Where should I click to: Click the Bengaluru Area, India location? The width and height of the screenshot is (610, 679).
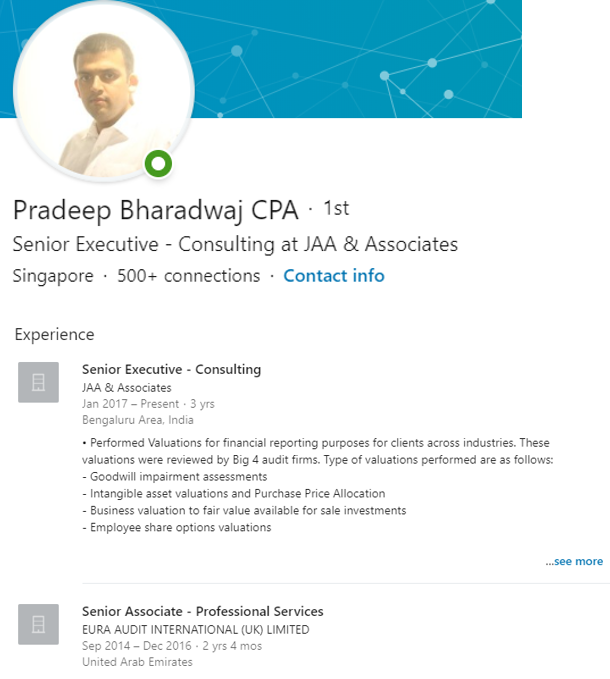(138, 420)
